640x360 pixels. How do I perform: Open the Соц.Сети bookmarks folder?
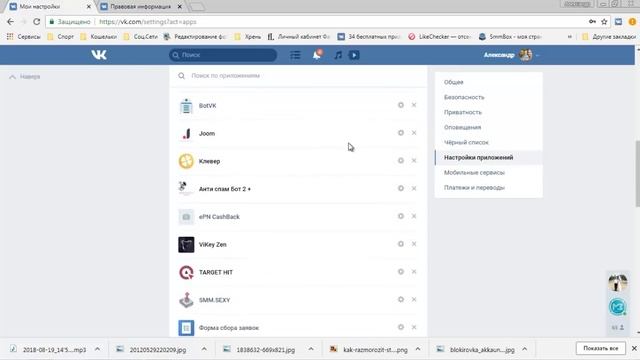140,37
